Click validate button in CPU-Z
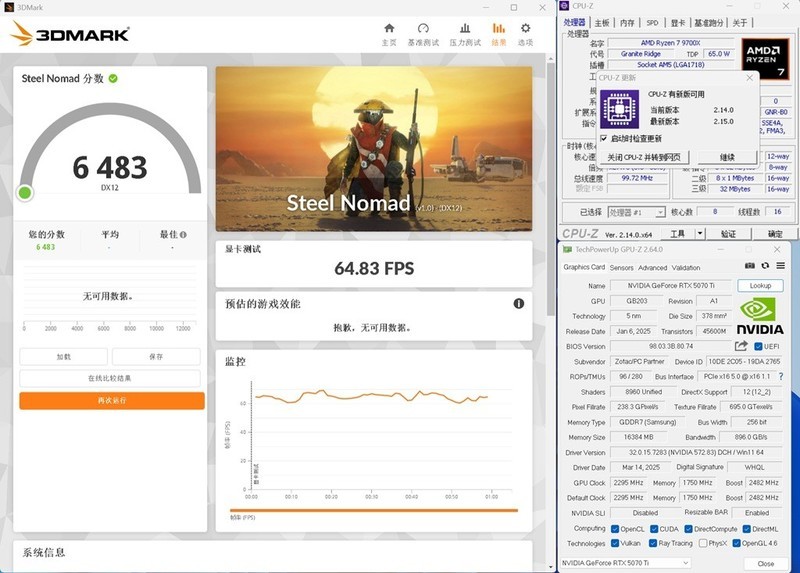 click(x=728, y=234)
